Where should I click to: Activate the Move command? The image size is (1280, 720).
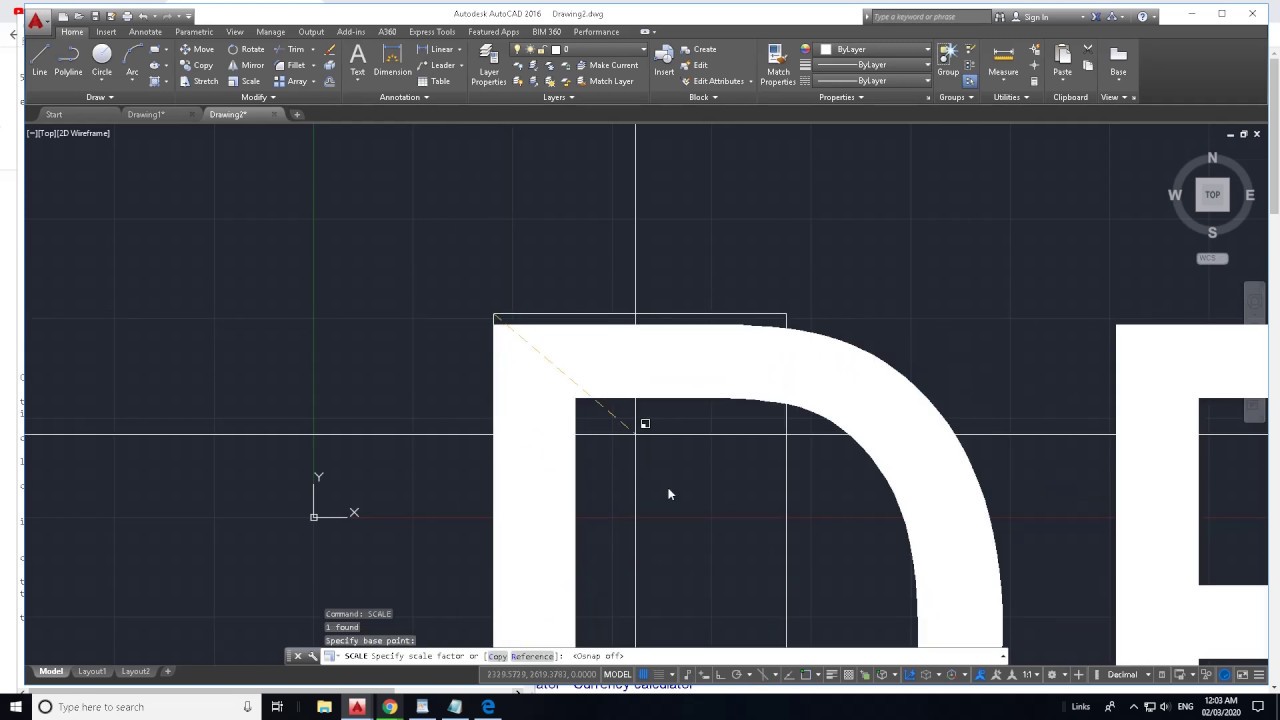197,49
